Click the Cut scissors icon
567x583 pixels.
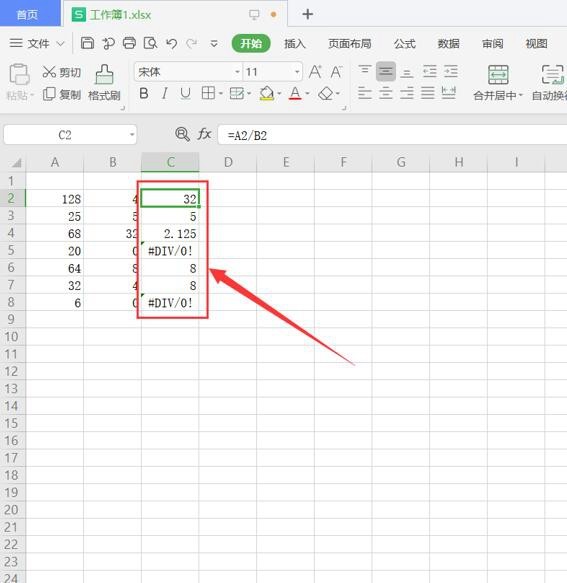pos(49,72)
